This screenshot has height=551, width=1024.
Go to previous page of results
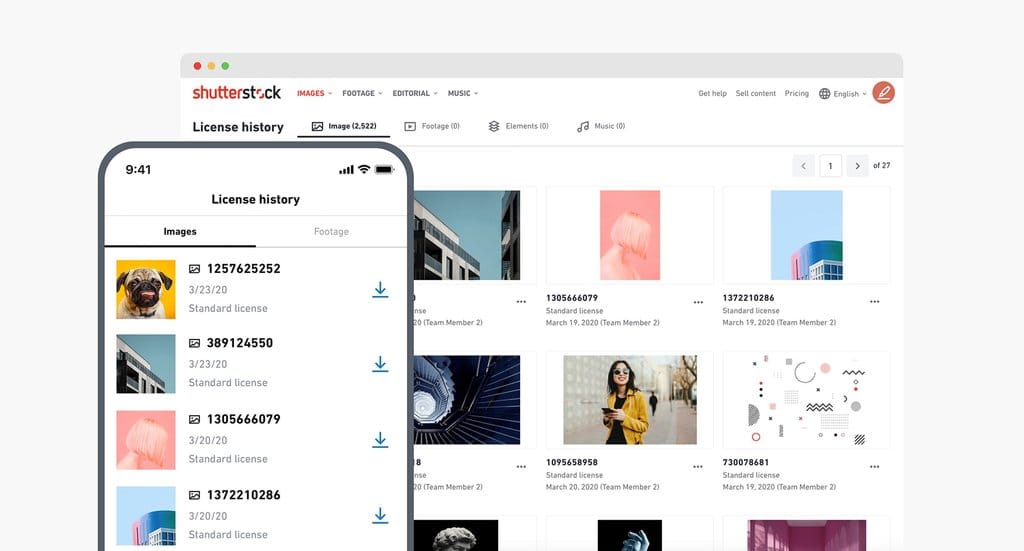[x=803, y=166]
